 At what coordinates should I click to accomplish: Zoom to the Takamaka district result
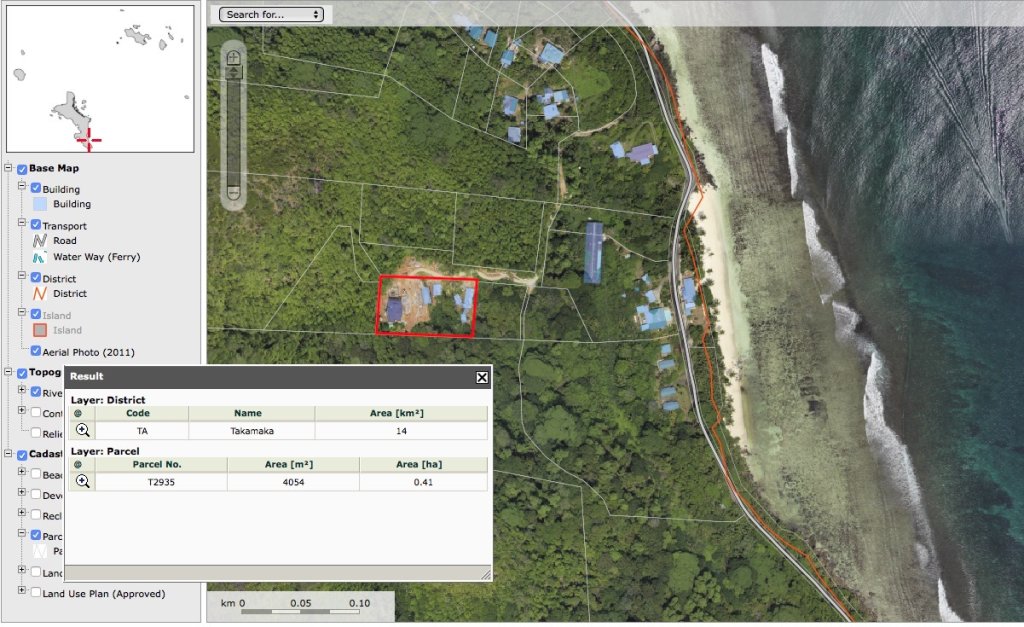point(83,430)
